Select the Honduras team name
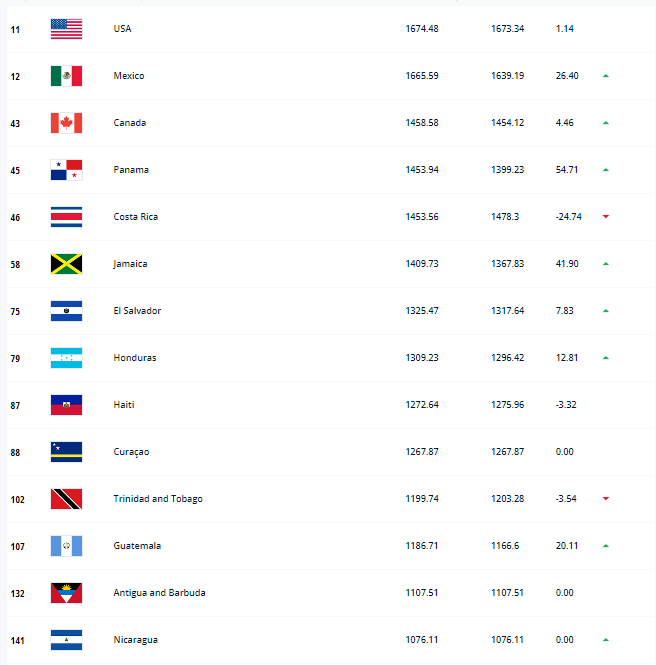 click(135, 358)
